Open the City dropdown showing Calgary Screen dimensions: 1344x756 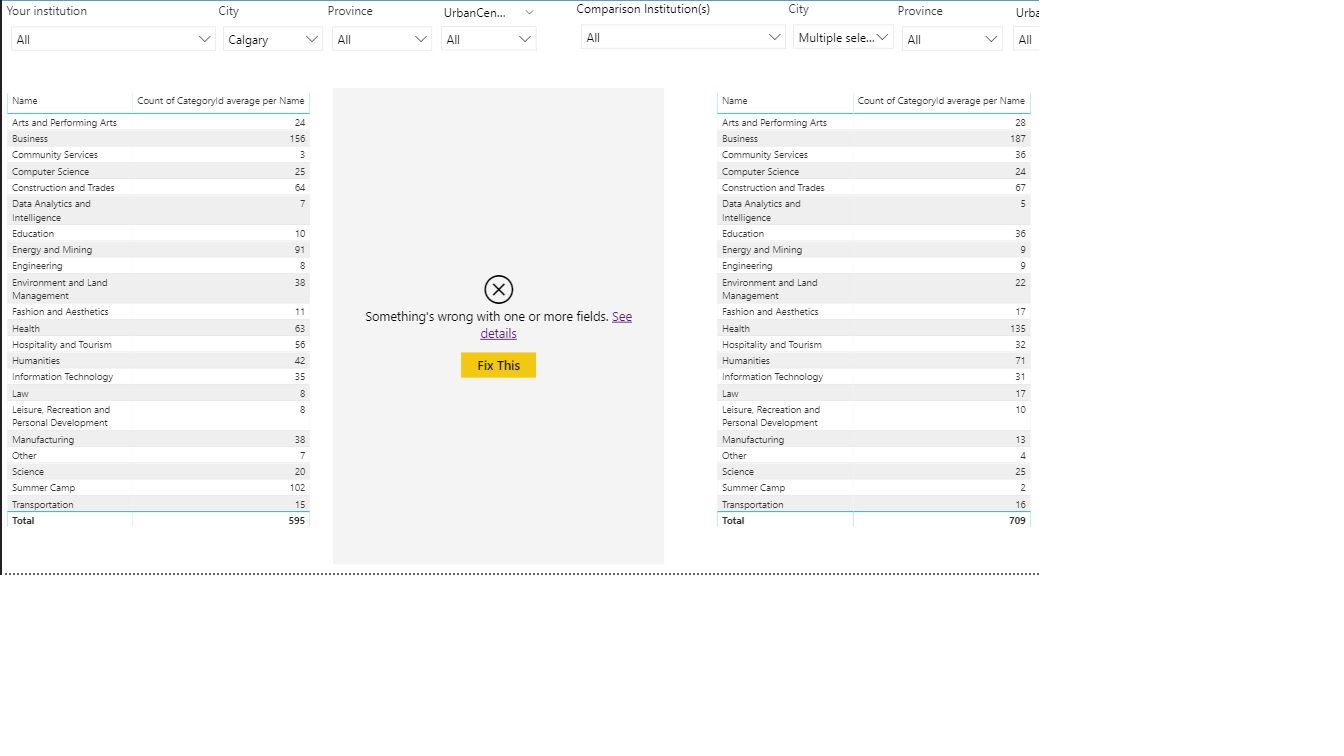(272, 39)
